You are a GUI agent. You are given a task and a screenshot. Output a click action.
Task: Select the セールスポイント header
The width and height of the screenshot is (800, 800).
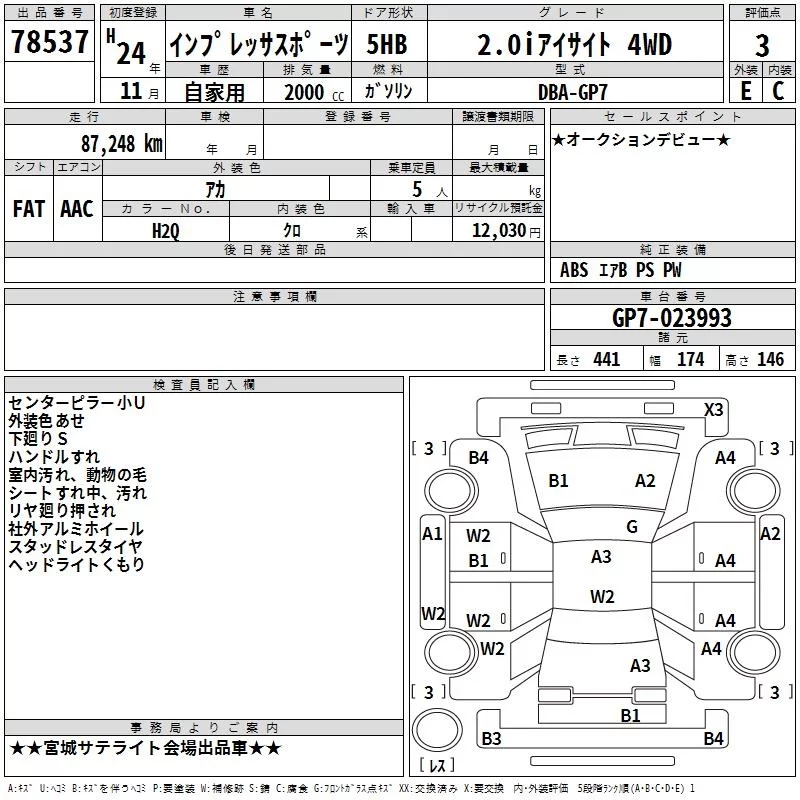click(x=672, y=116)
